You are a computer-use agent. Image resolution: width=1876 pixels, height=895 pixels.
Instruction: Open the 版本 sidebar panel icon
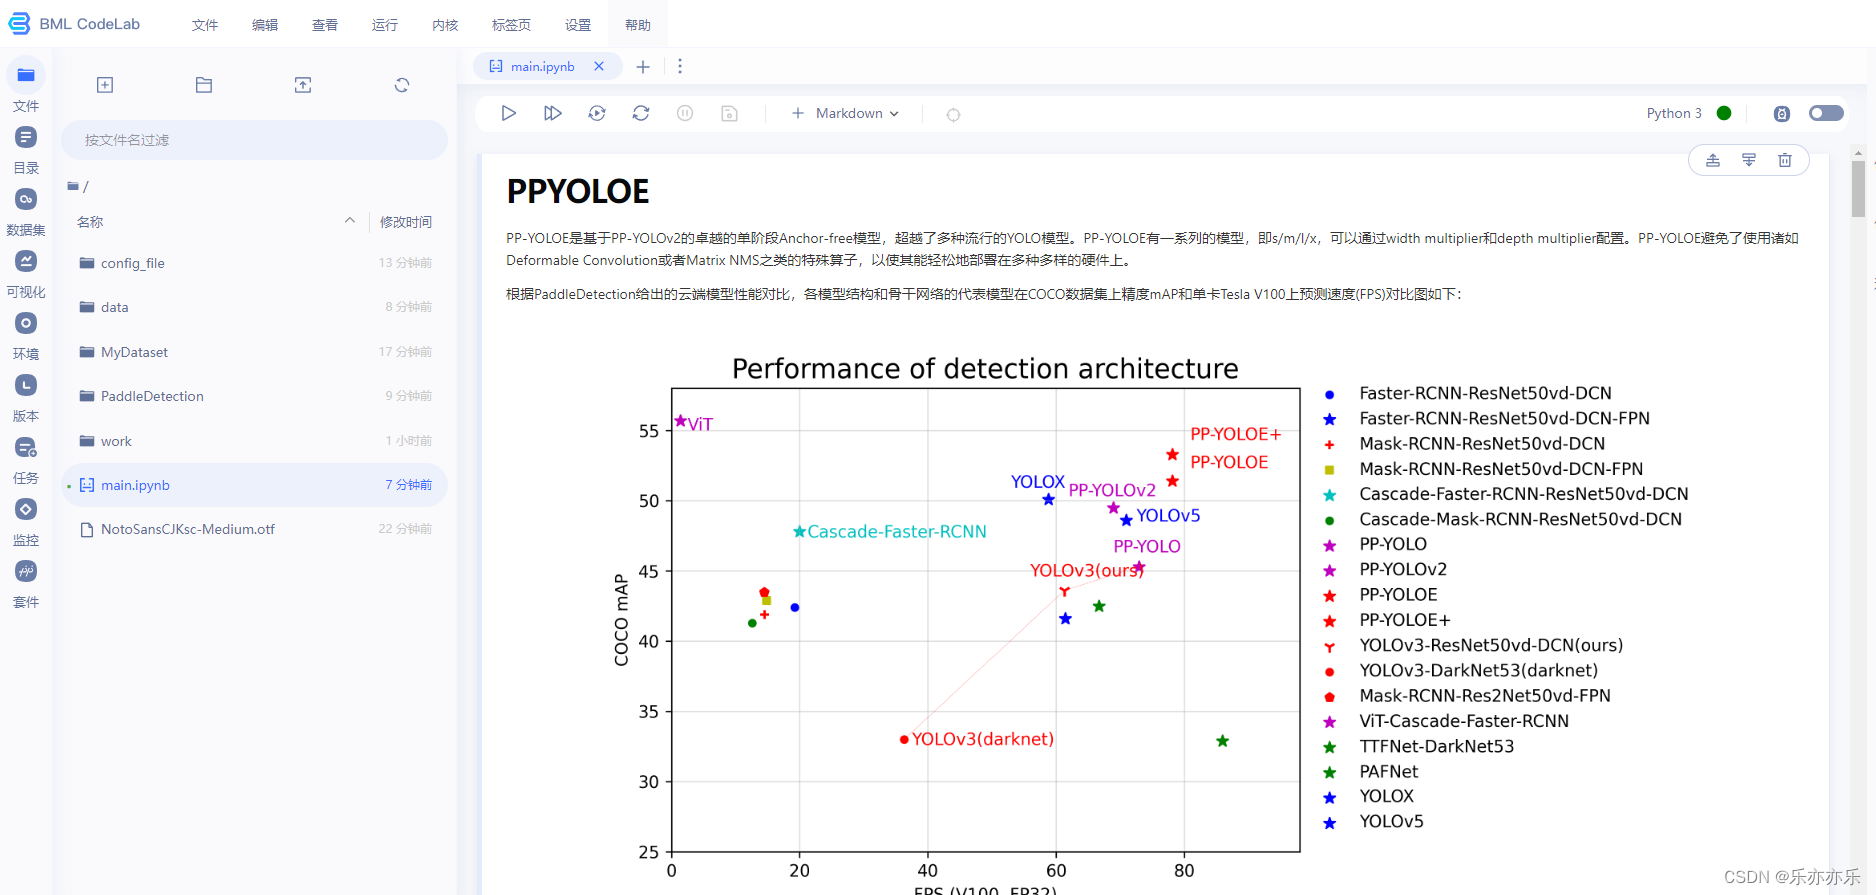point(26,385)
